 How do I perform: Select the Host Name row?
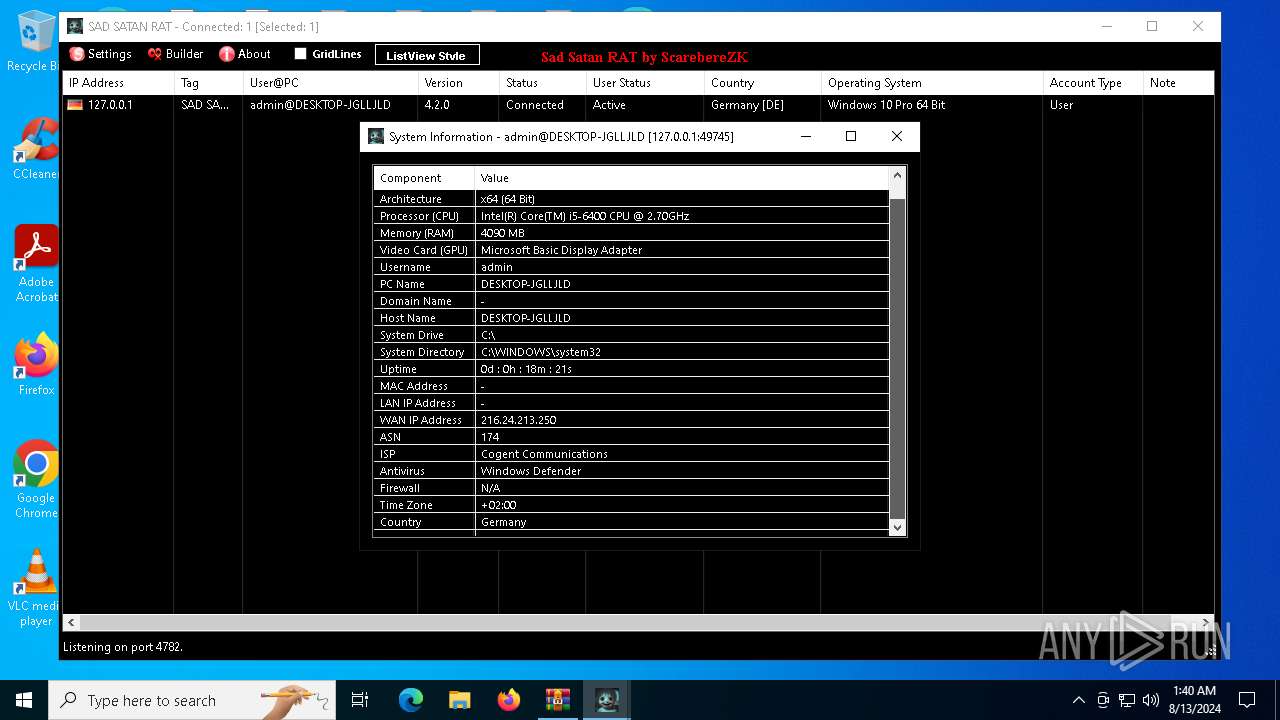pos(631,318)
